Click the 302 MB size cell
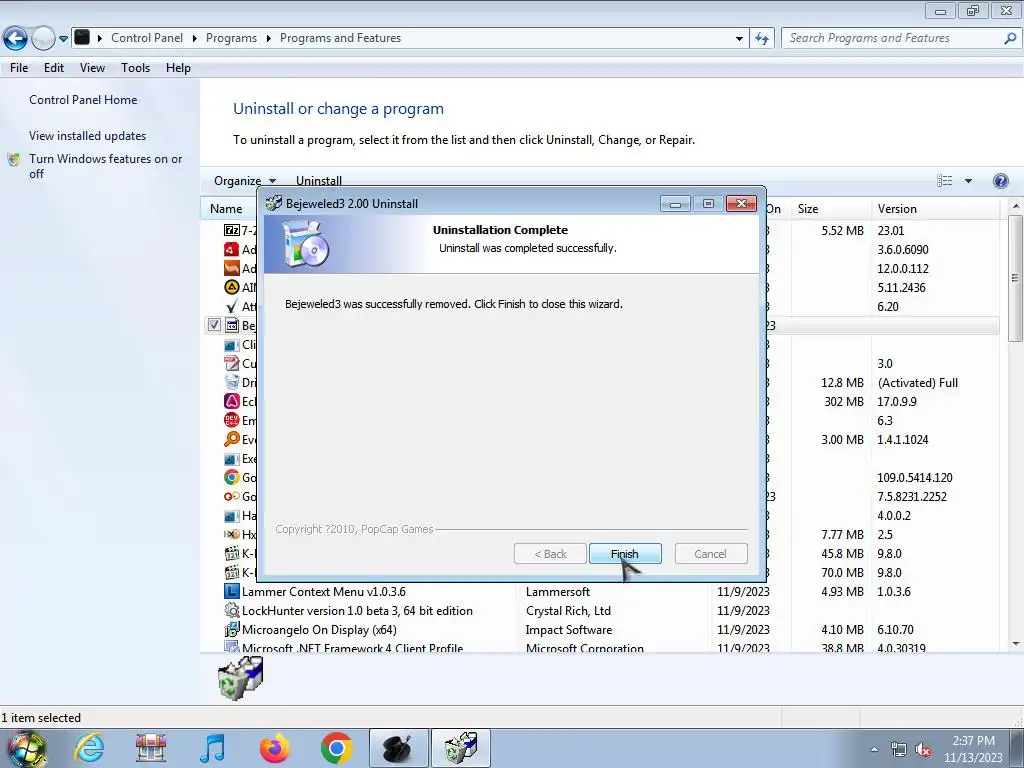 point(844,402)
